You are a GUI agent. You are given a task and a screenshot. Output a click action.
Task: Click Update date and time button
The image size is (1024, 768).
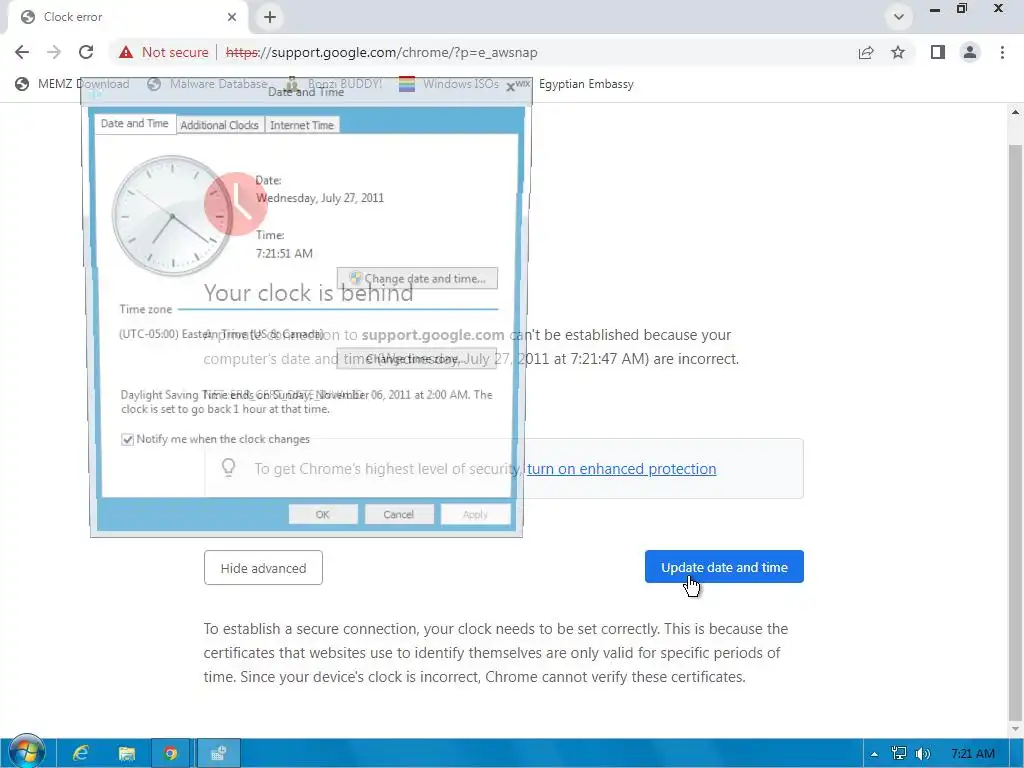point(724,567)
